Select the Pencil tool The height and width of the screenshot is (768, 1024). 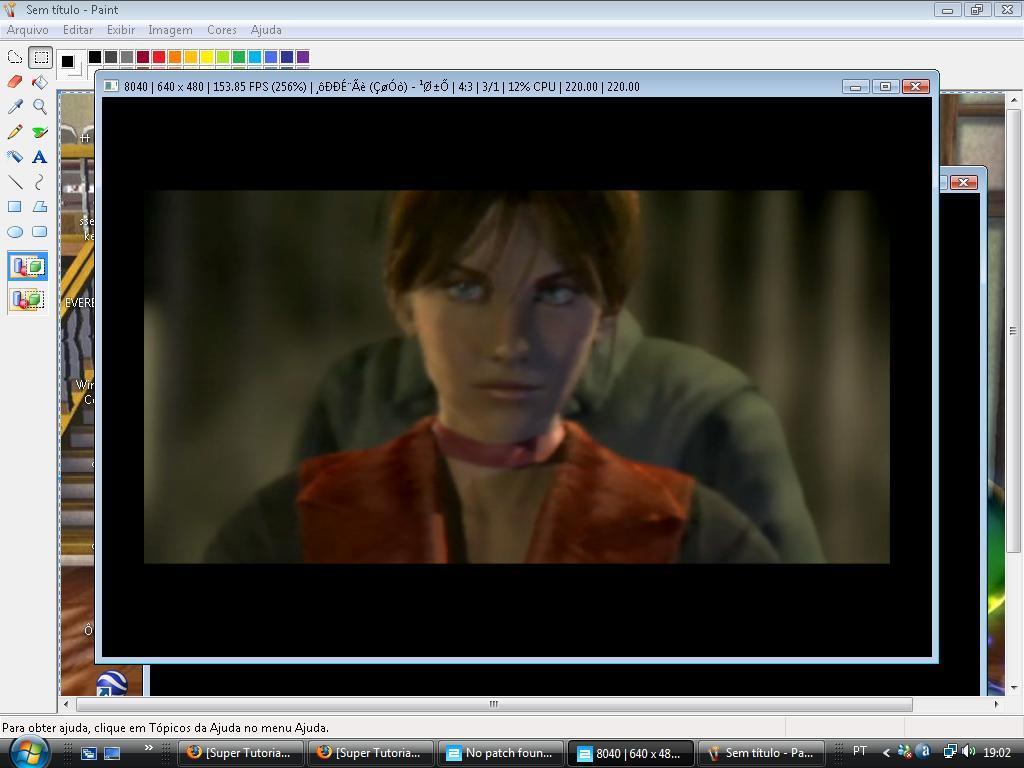coord(14,132)
